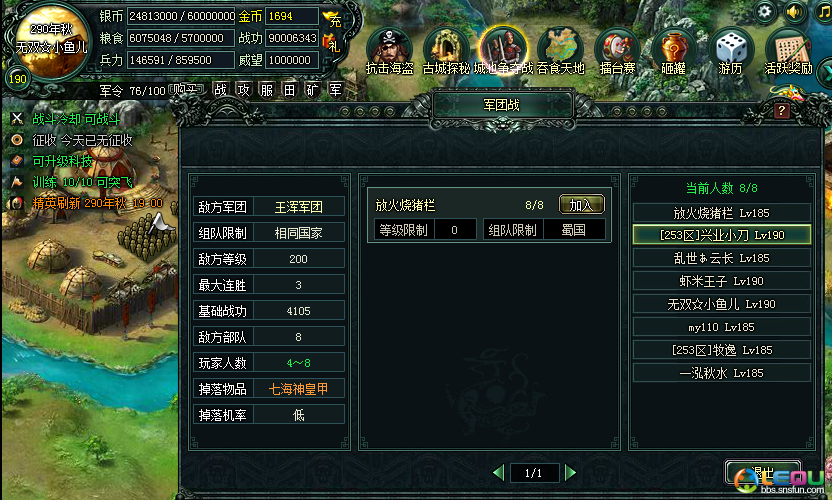Open the 古城探秘 ancient city icon
832x500 pixels.
coord(446,51)
